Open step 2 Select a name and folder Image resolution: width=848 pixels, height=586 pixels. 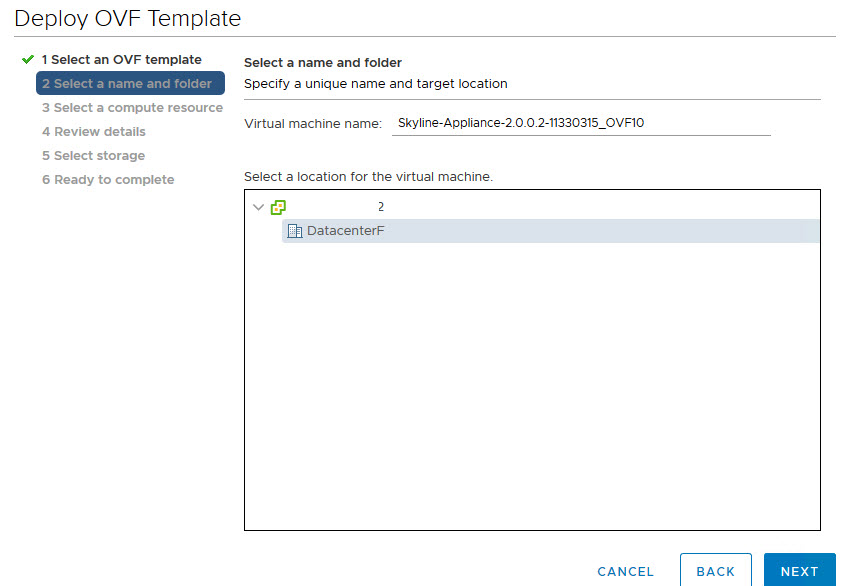click(127, 84)
